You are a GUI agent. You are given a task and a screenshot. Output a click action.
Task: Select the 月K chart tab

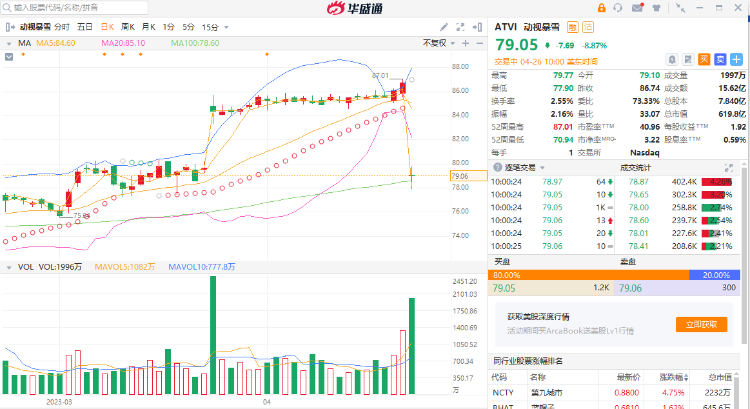click(x=149, y=27)
